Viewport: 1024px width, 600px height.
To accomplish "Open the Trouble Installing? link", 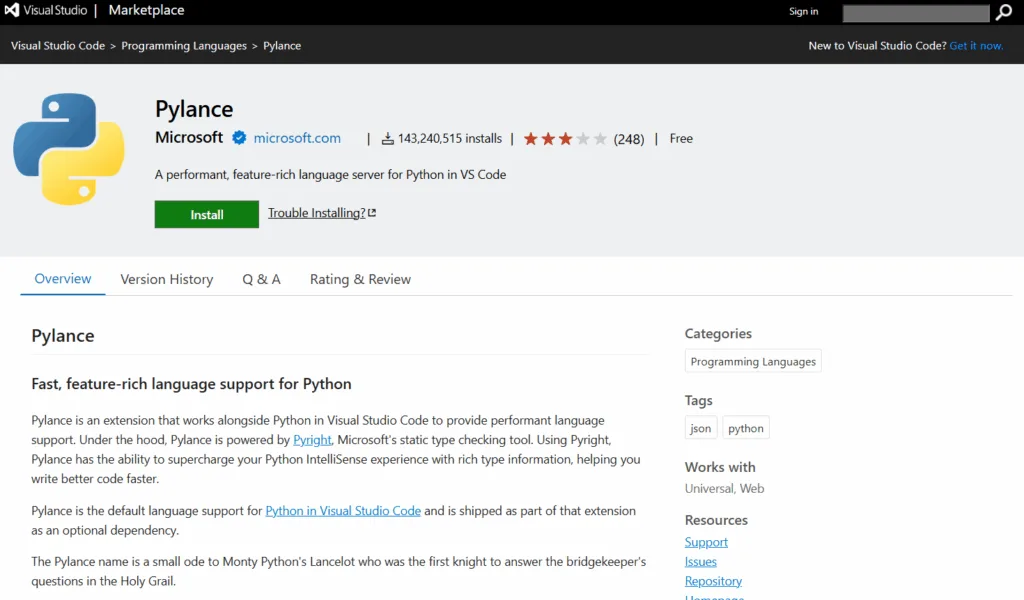I will [317, 213].
